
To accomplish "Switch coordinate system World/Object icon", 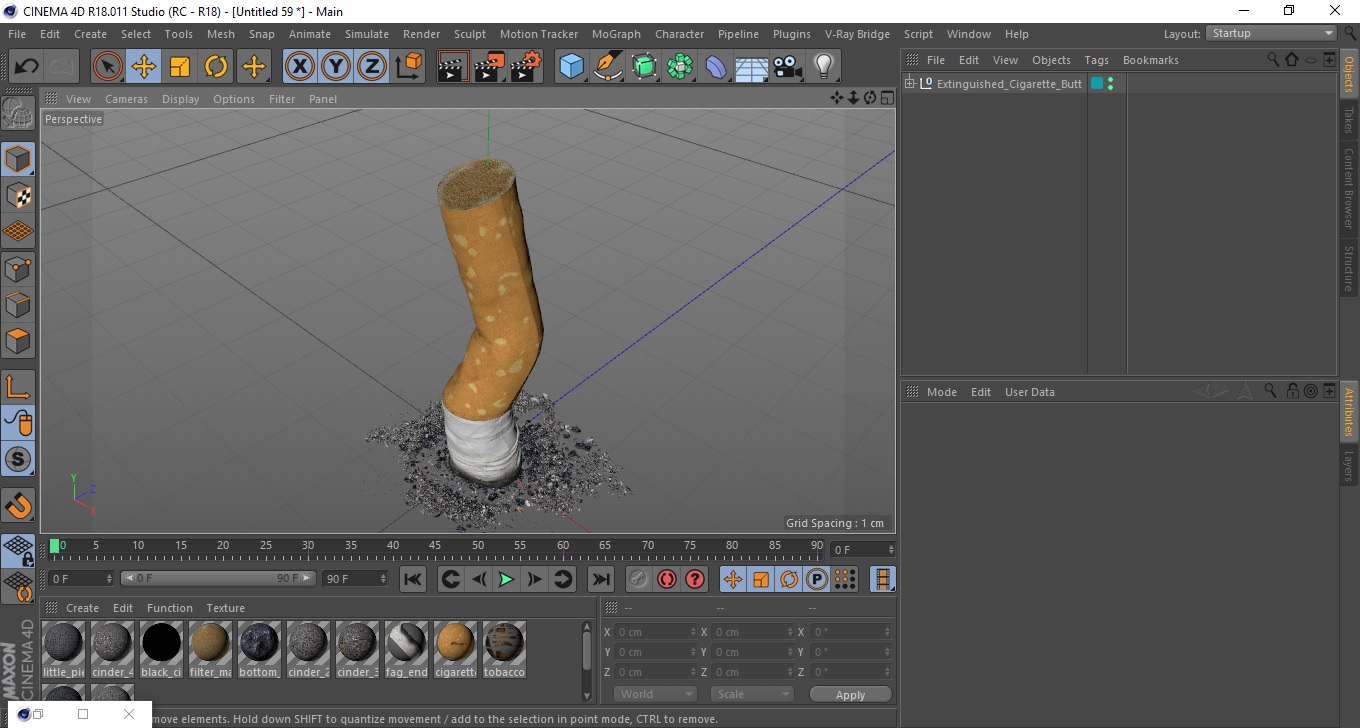I will (408, 67).
